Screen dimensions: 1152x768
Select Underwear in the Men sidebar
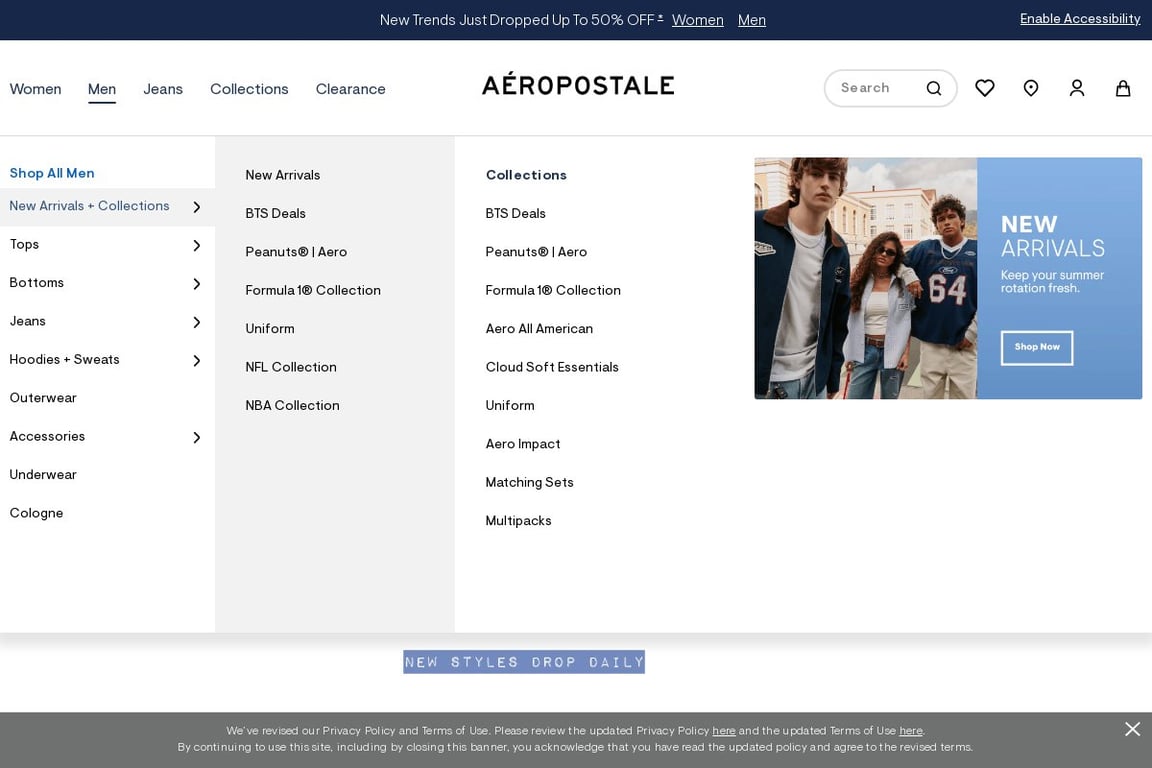43,475
